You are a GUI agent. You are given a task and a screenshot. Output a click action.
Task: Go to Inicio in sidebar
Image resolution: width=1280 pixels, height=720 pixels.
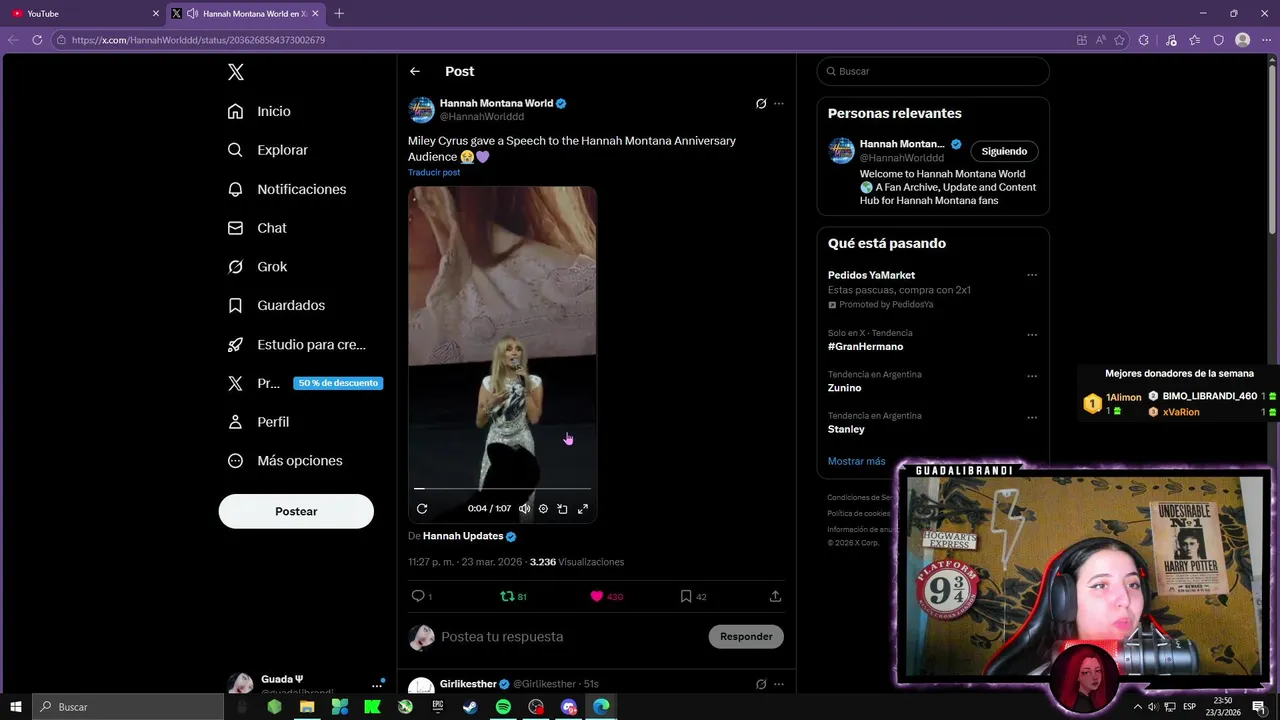[x=259, y=111]
